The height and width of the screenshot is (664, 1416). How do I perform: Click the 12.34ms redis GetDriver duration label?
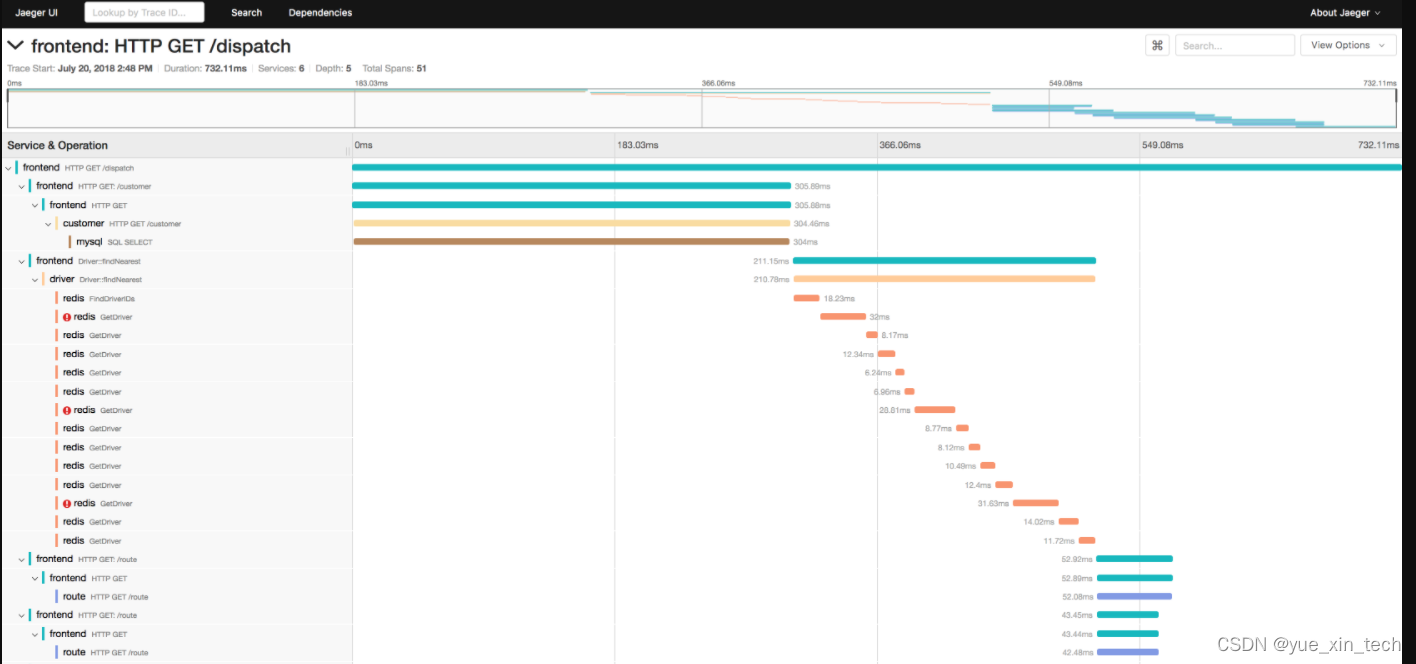tap(858, 354)
